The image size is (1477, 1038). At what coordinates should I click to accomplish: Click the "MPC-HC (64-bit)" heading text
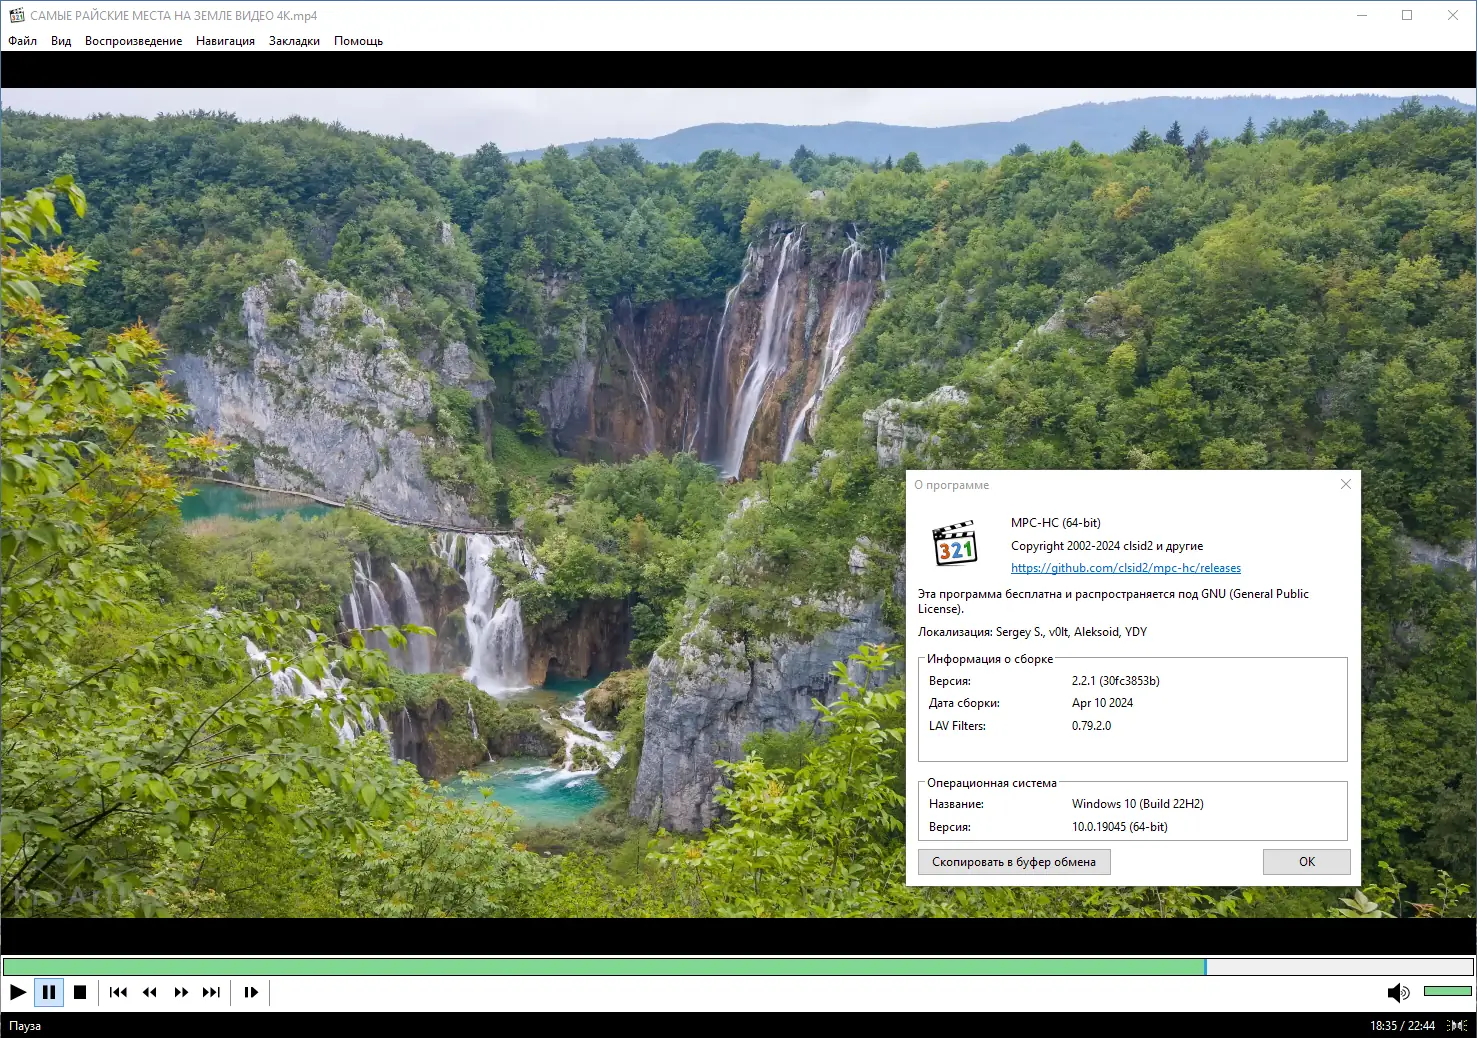[1056, 523]
